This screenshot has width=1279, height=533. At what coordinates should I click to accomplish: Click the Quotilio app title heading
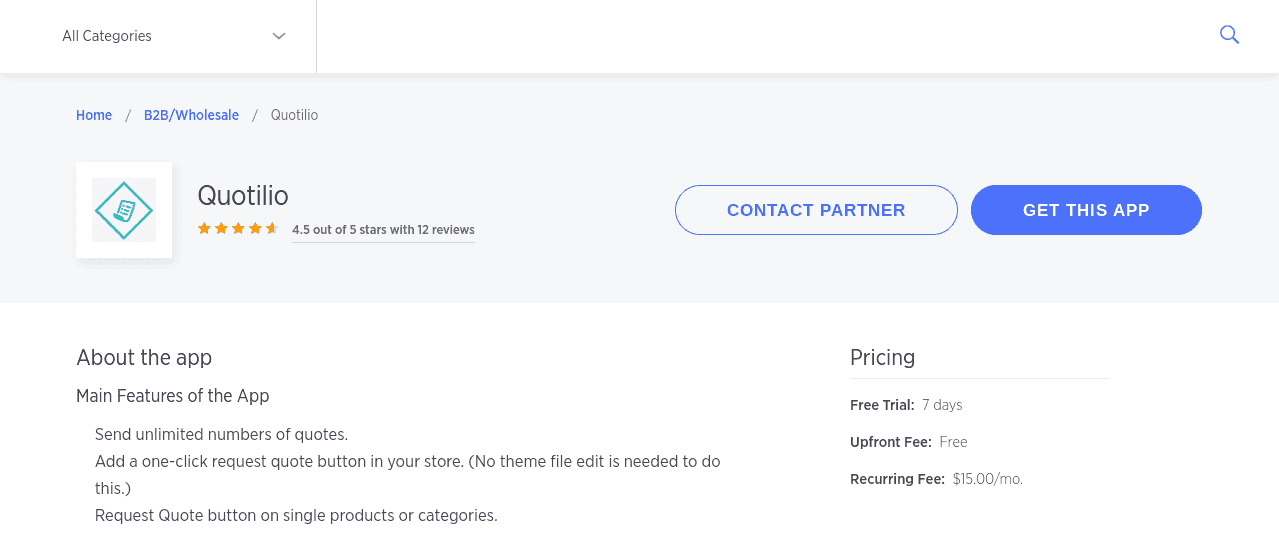pos(243,195)
